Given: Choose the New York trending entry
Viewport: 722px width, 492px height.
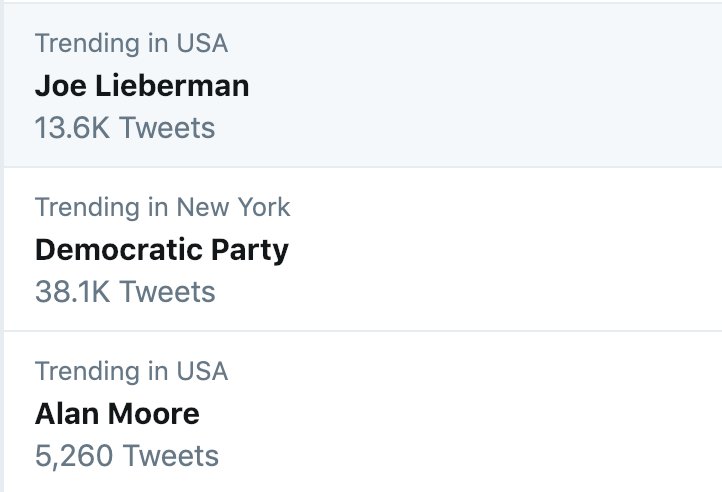Looking at the screenshot, I should coord(161,249).
